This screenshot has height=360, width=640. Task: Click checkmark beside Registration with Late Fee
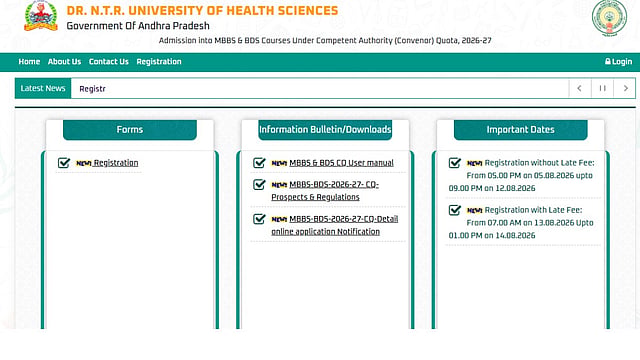pos(455,210)
